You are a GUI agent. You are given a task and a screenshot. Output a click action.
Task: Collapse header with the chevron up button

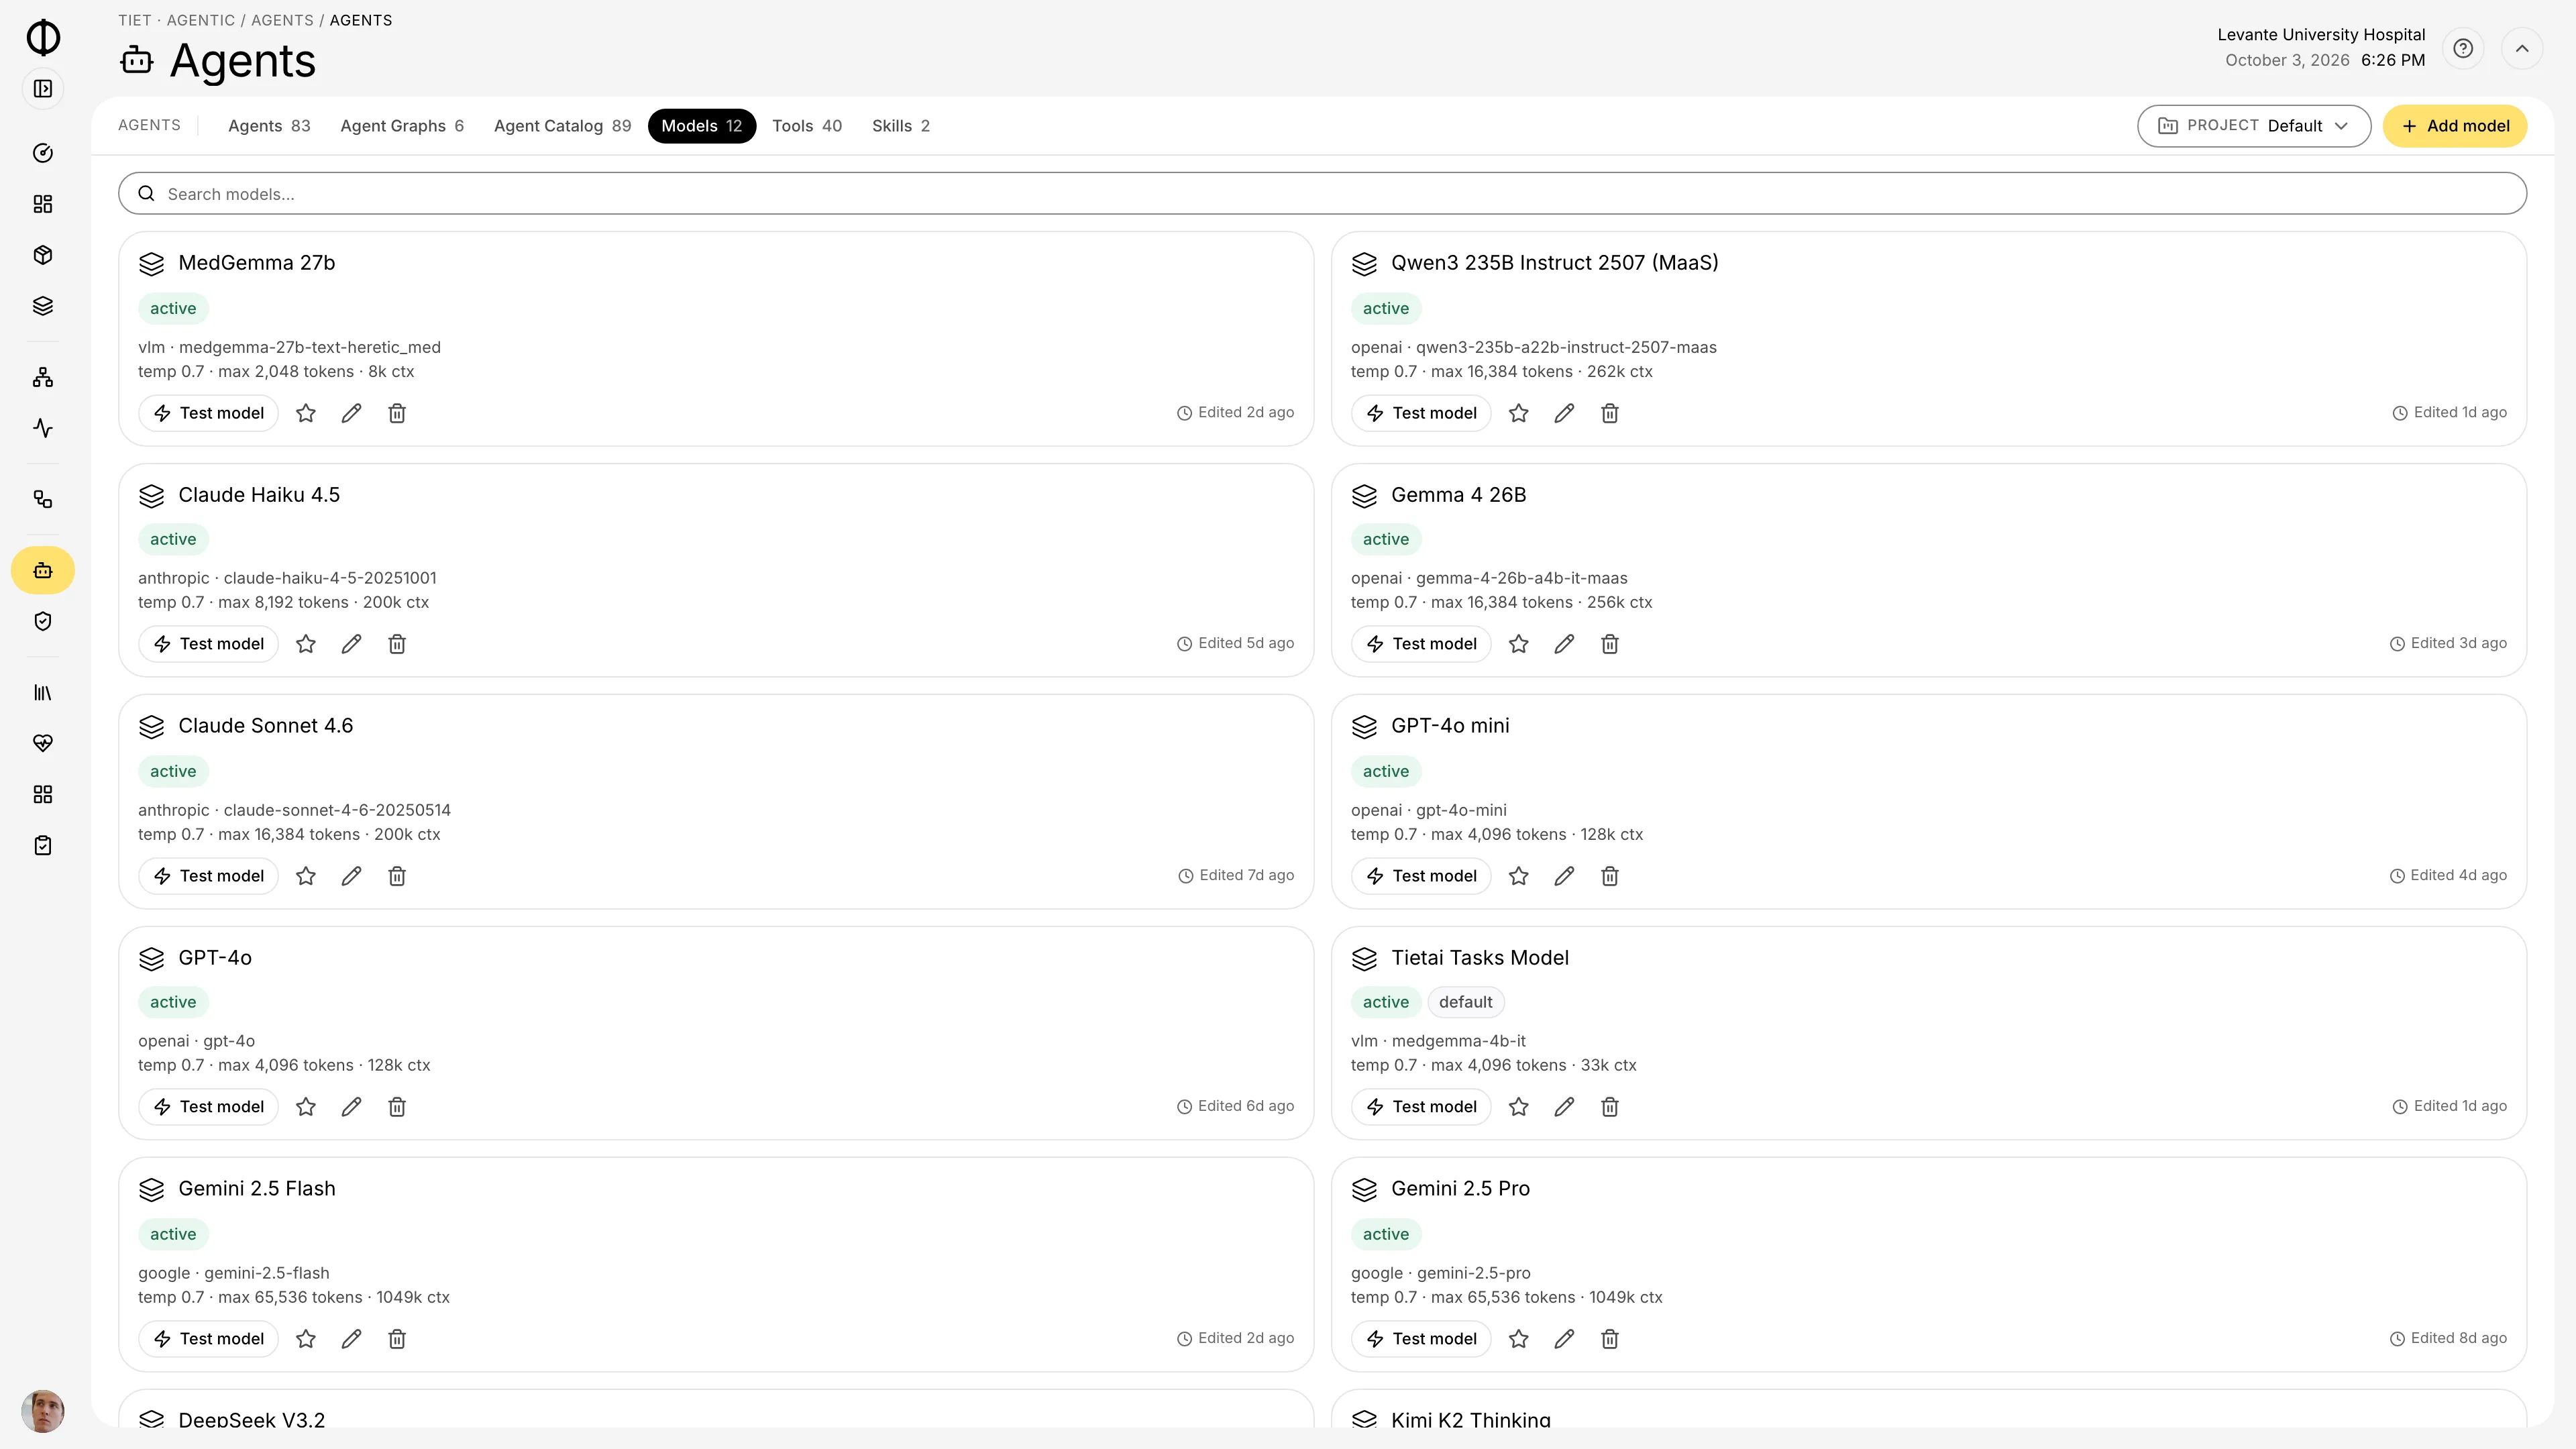pyautogui.click(x=2522, y=48)
